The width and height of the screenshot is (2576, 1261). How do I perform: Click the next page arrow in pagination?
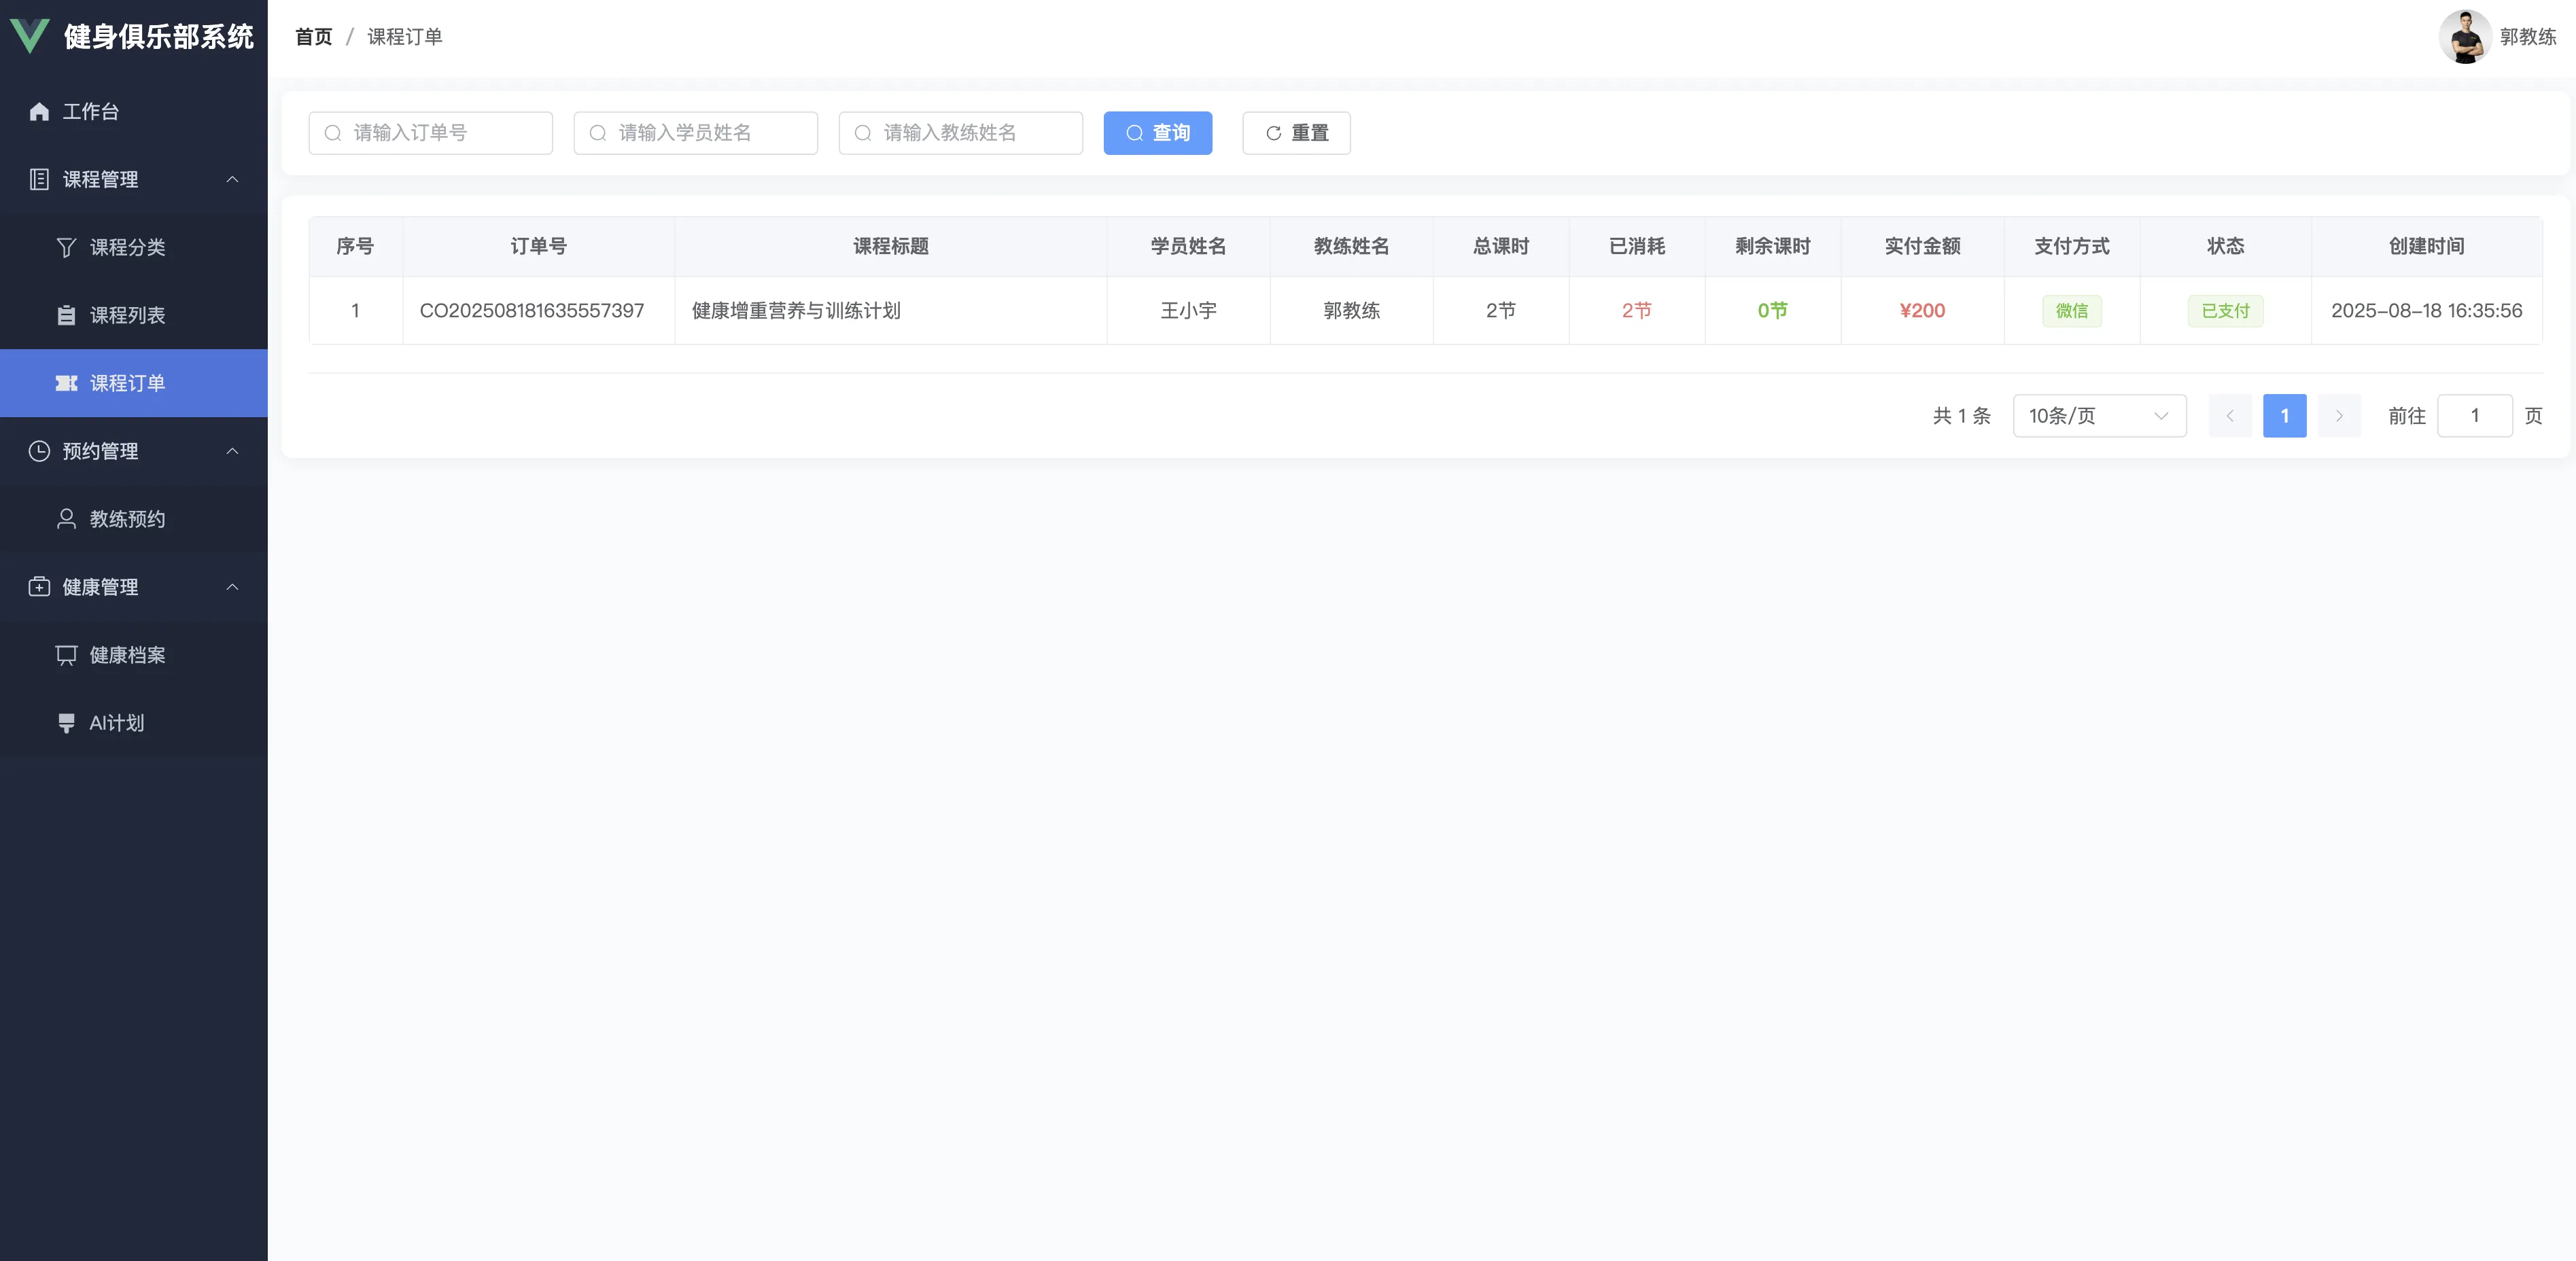(x=2338, y=416)
